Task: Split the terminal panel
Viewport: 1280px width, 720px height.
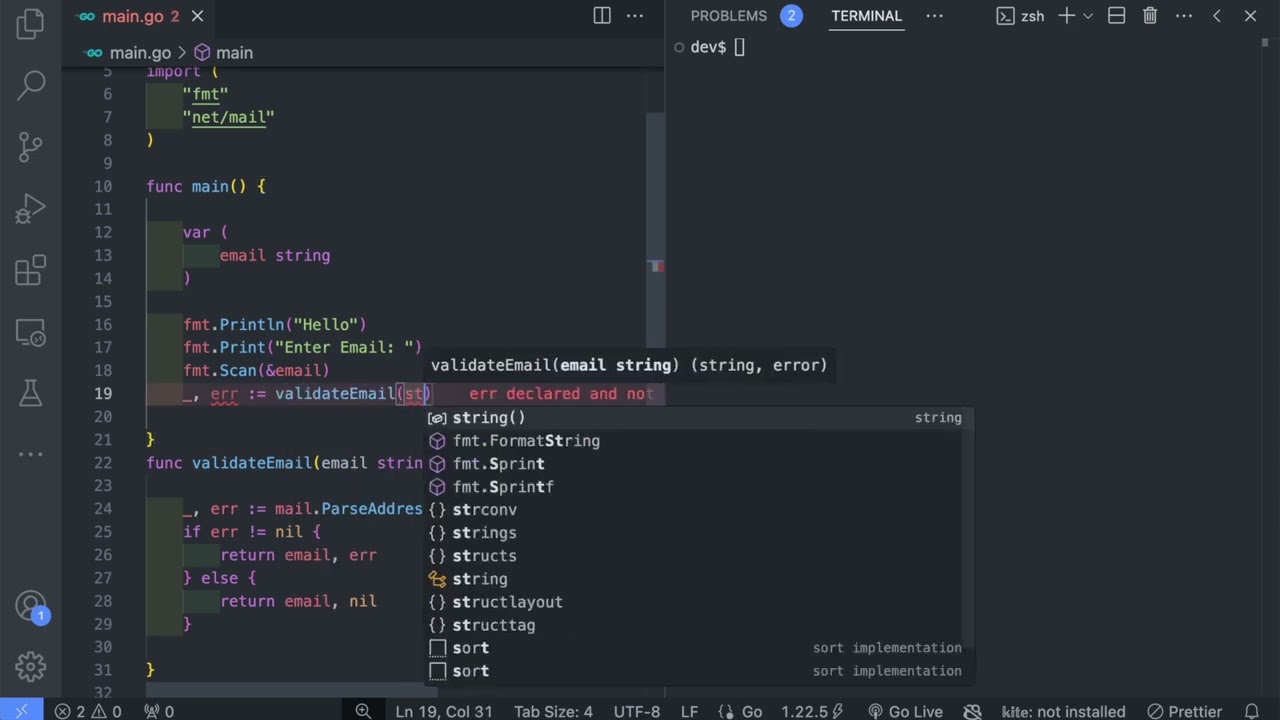Action: [1117, 16]
